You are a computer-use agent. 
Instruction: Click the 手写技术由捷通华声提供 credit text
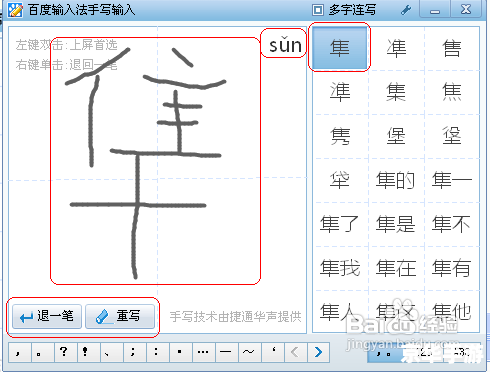(x=235, y=317)
